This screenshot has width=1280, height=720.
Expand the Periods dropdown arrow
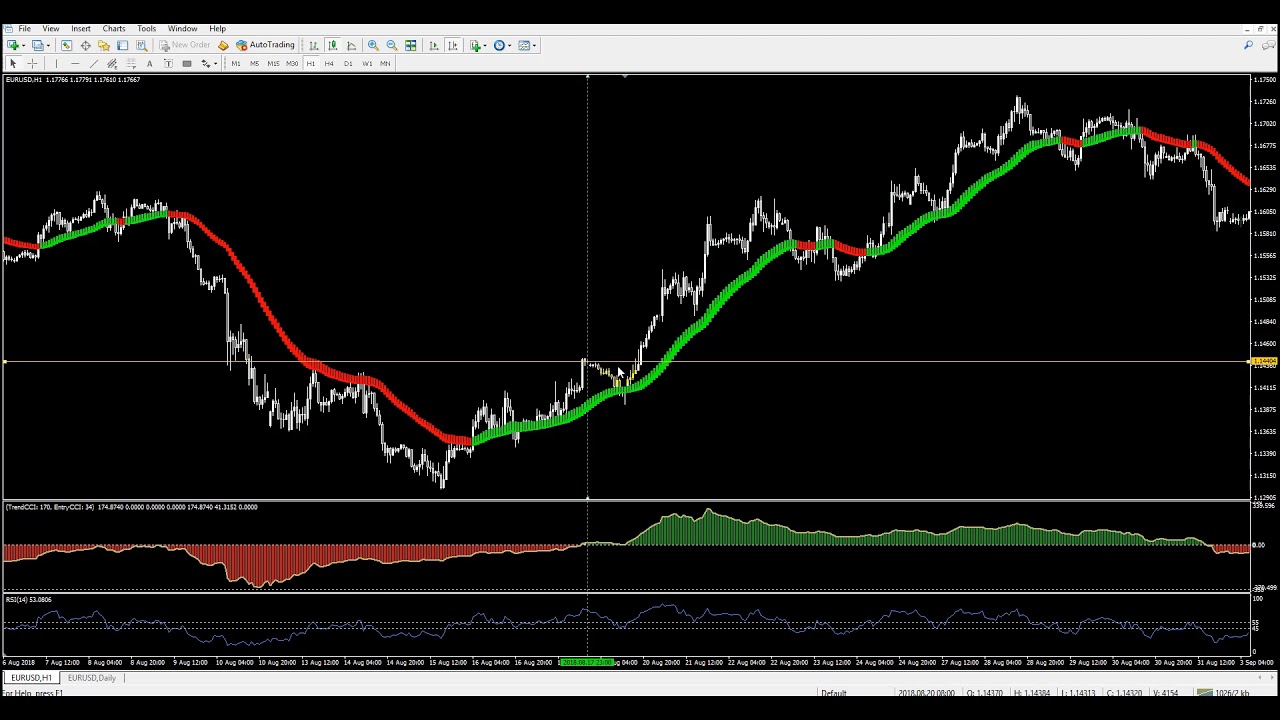[510, 45]
